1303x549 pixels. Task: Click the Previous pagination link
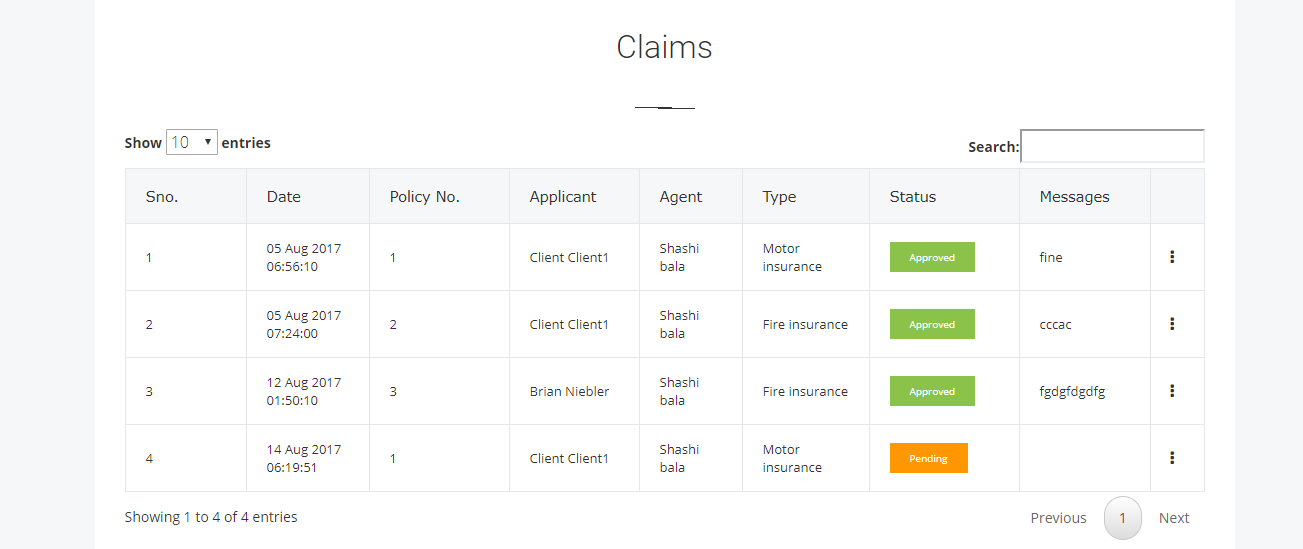tap(1058, 518)
